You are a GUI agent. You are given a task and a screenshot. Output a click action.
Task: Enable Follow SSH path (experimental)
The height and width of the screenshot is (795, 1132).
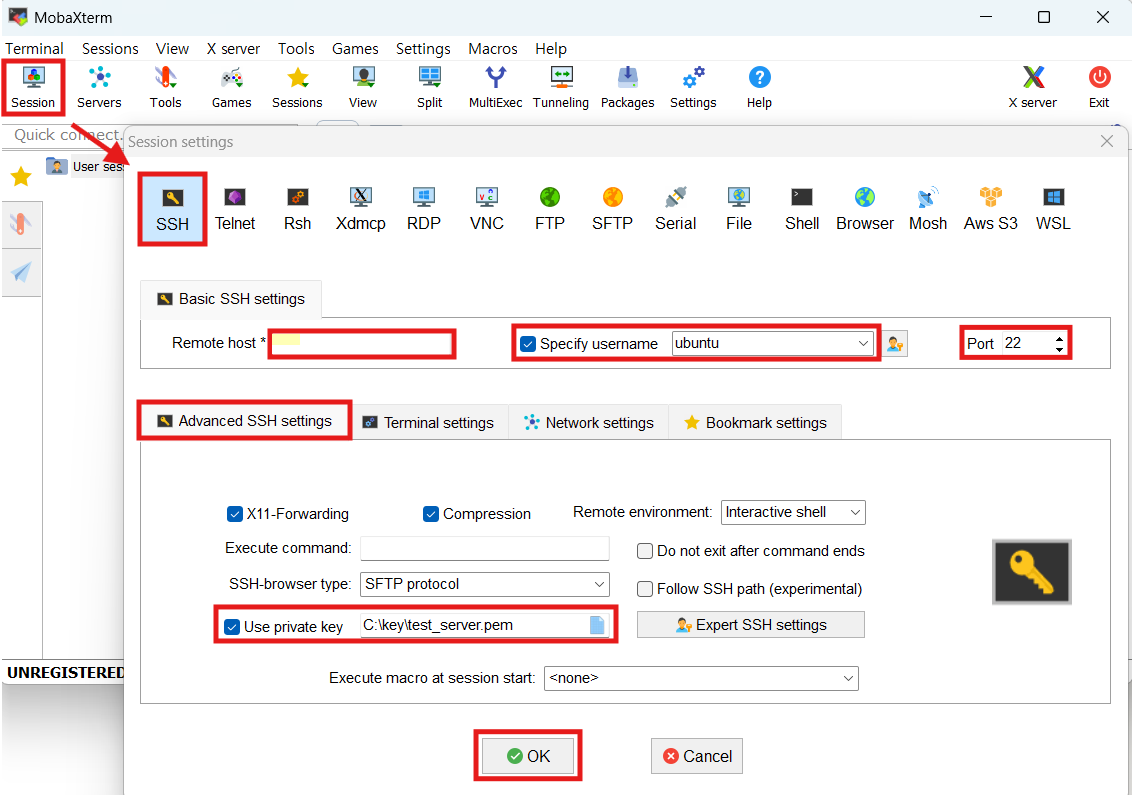pos(645,589)
